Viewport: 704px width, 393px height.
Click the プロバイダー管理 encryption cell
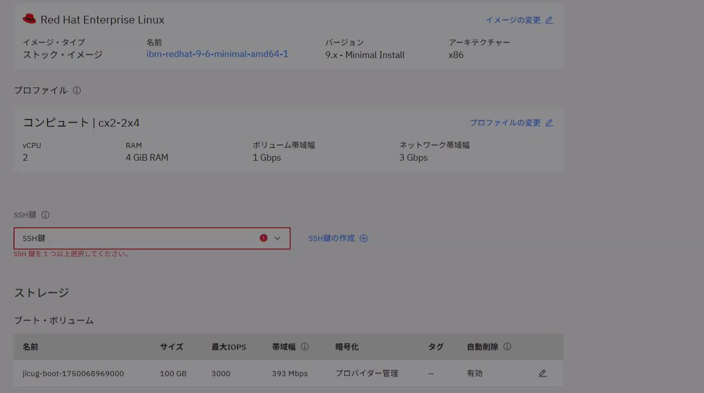pos(367,373)
